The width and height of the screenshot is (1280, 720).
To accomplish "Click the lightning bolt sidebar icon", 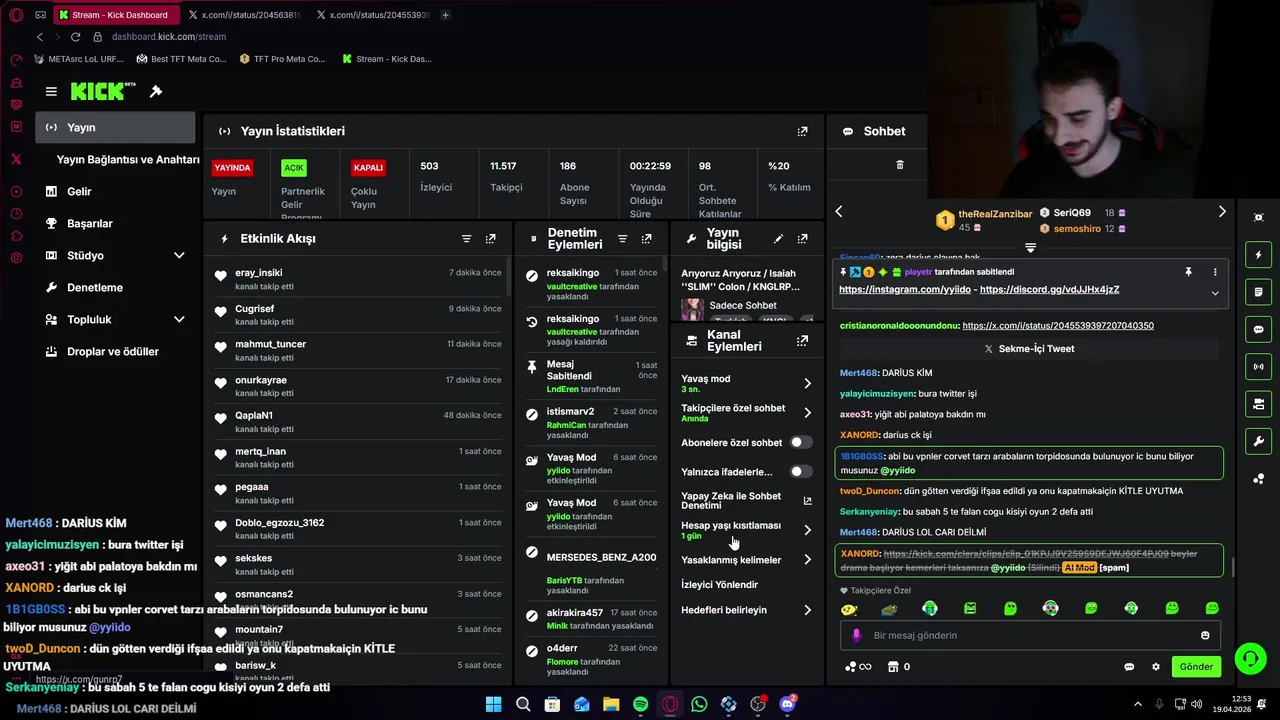I will 1258,255.
